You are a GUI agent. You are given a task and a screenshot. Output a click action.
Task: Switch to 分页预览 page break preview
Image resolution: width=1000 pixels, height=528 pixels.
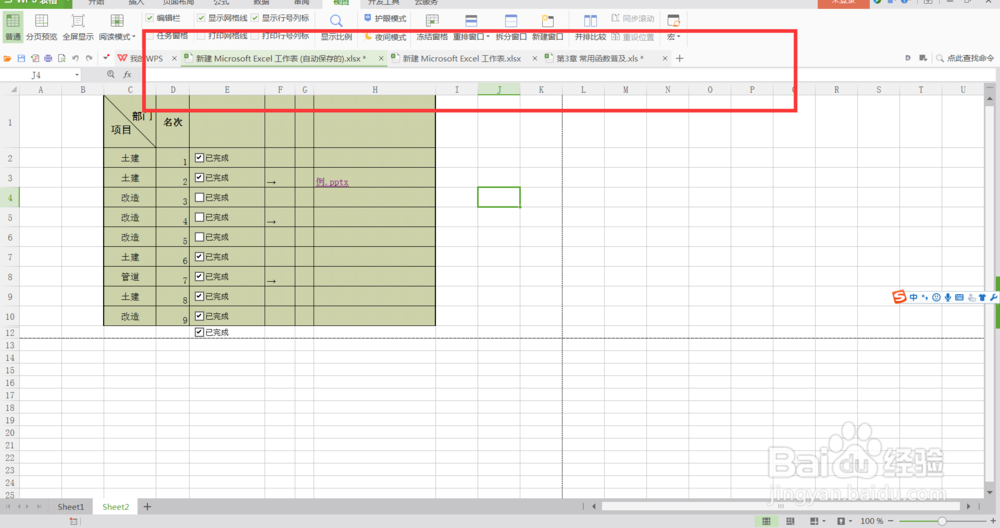pos(41,27)
